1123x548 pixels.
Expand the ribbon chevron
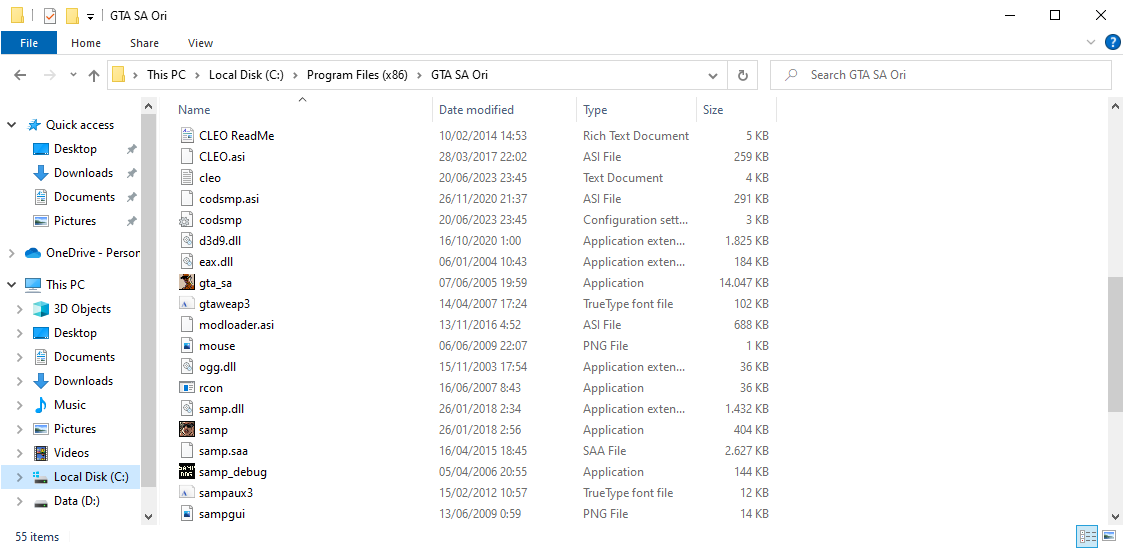click(x=1091, y=43)
